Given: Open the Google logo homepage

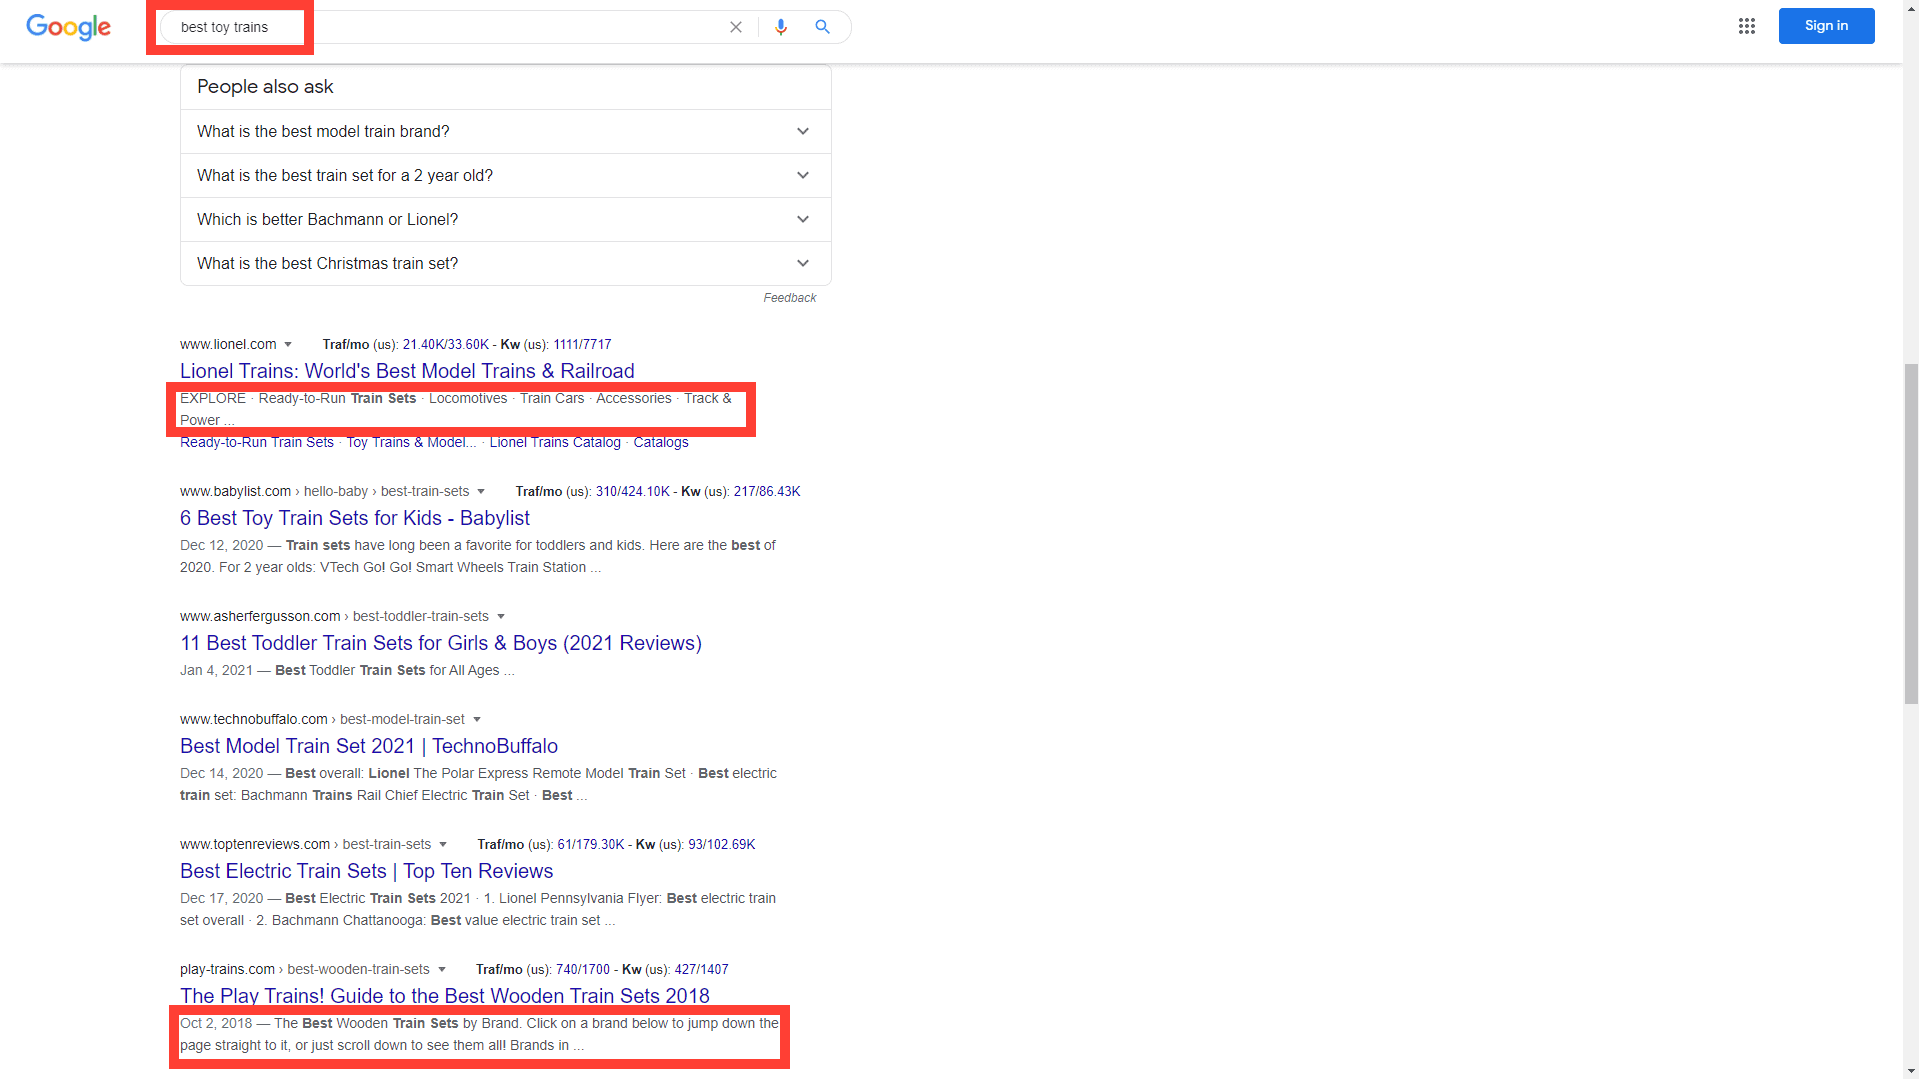Looking at the screenshot, I should [x=68, y=27].
